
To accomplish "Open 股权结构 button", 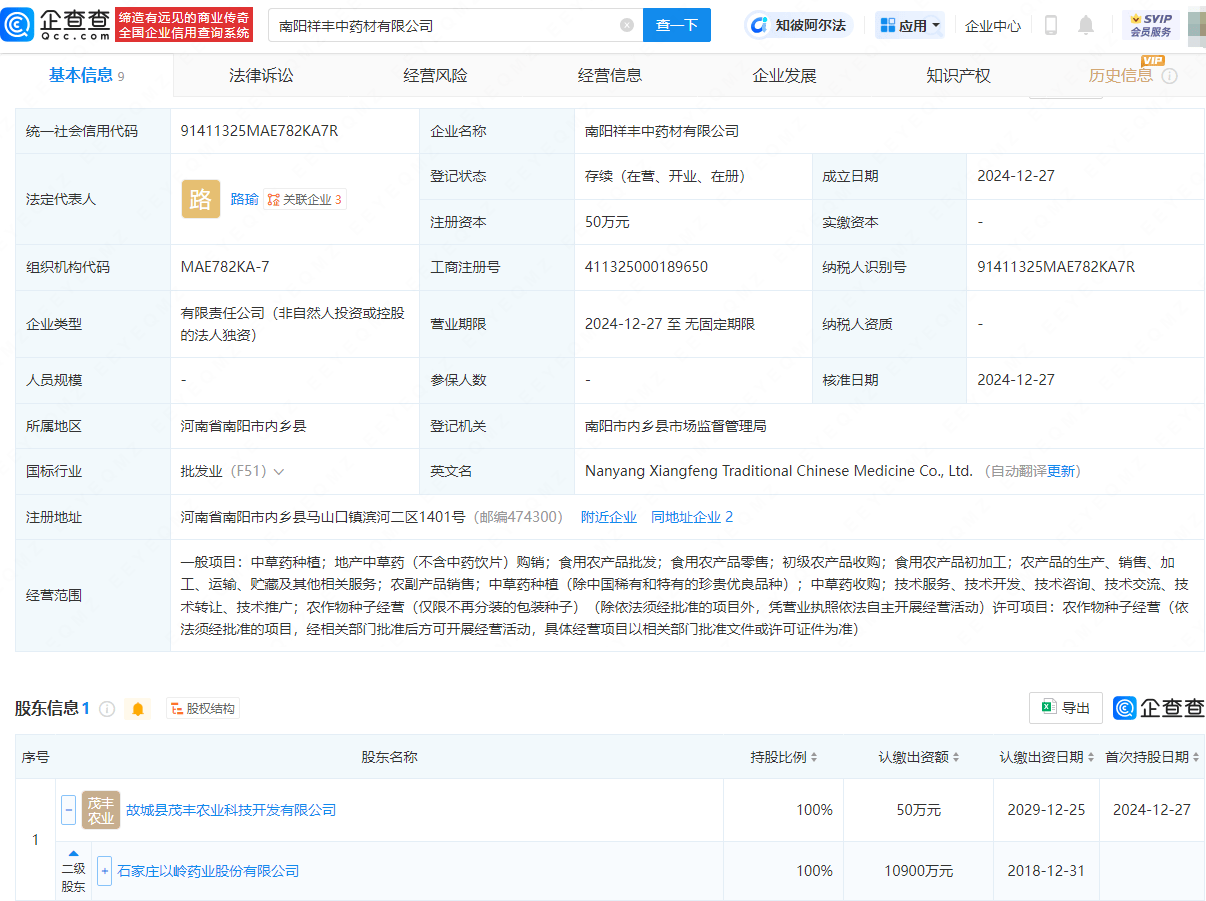I will (x=203, y=709).
